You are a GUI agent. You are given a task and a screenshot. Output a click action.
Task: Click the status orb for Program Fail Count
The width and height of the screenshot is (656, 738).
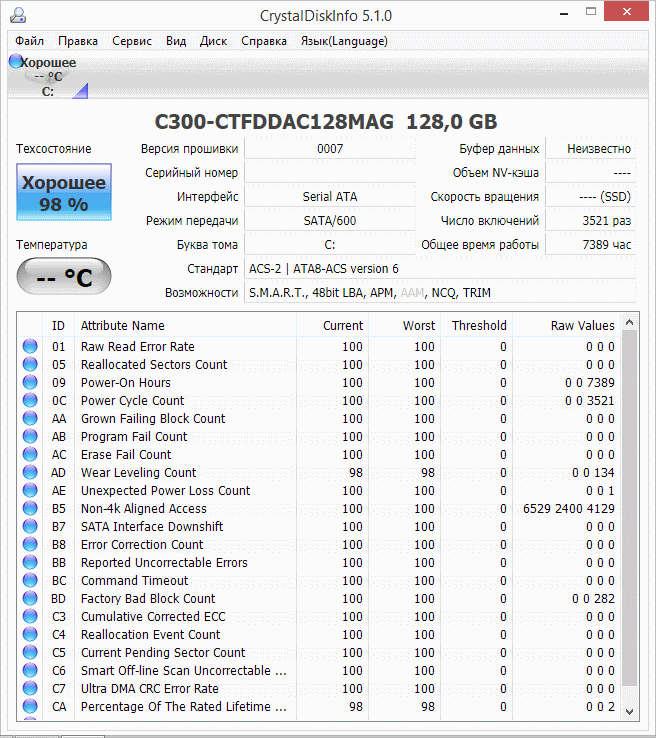(30, 436)
